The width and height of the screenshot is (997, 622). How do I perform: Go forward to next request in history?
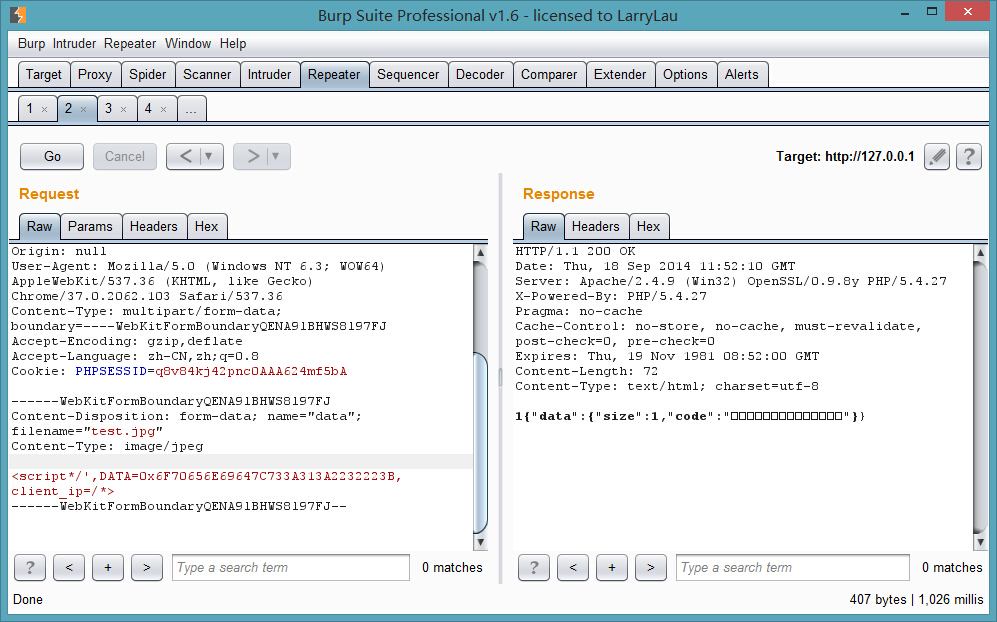coord(252,156)
